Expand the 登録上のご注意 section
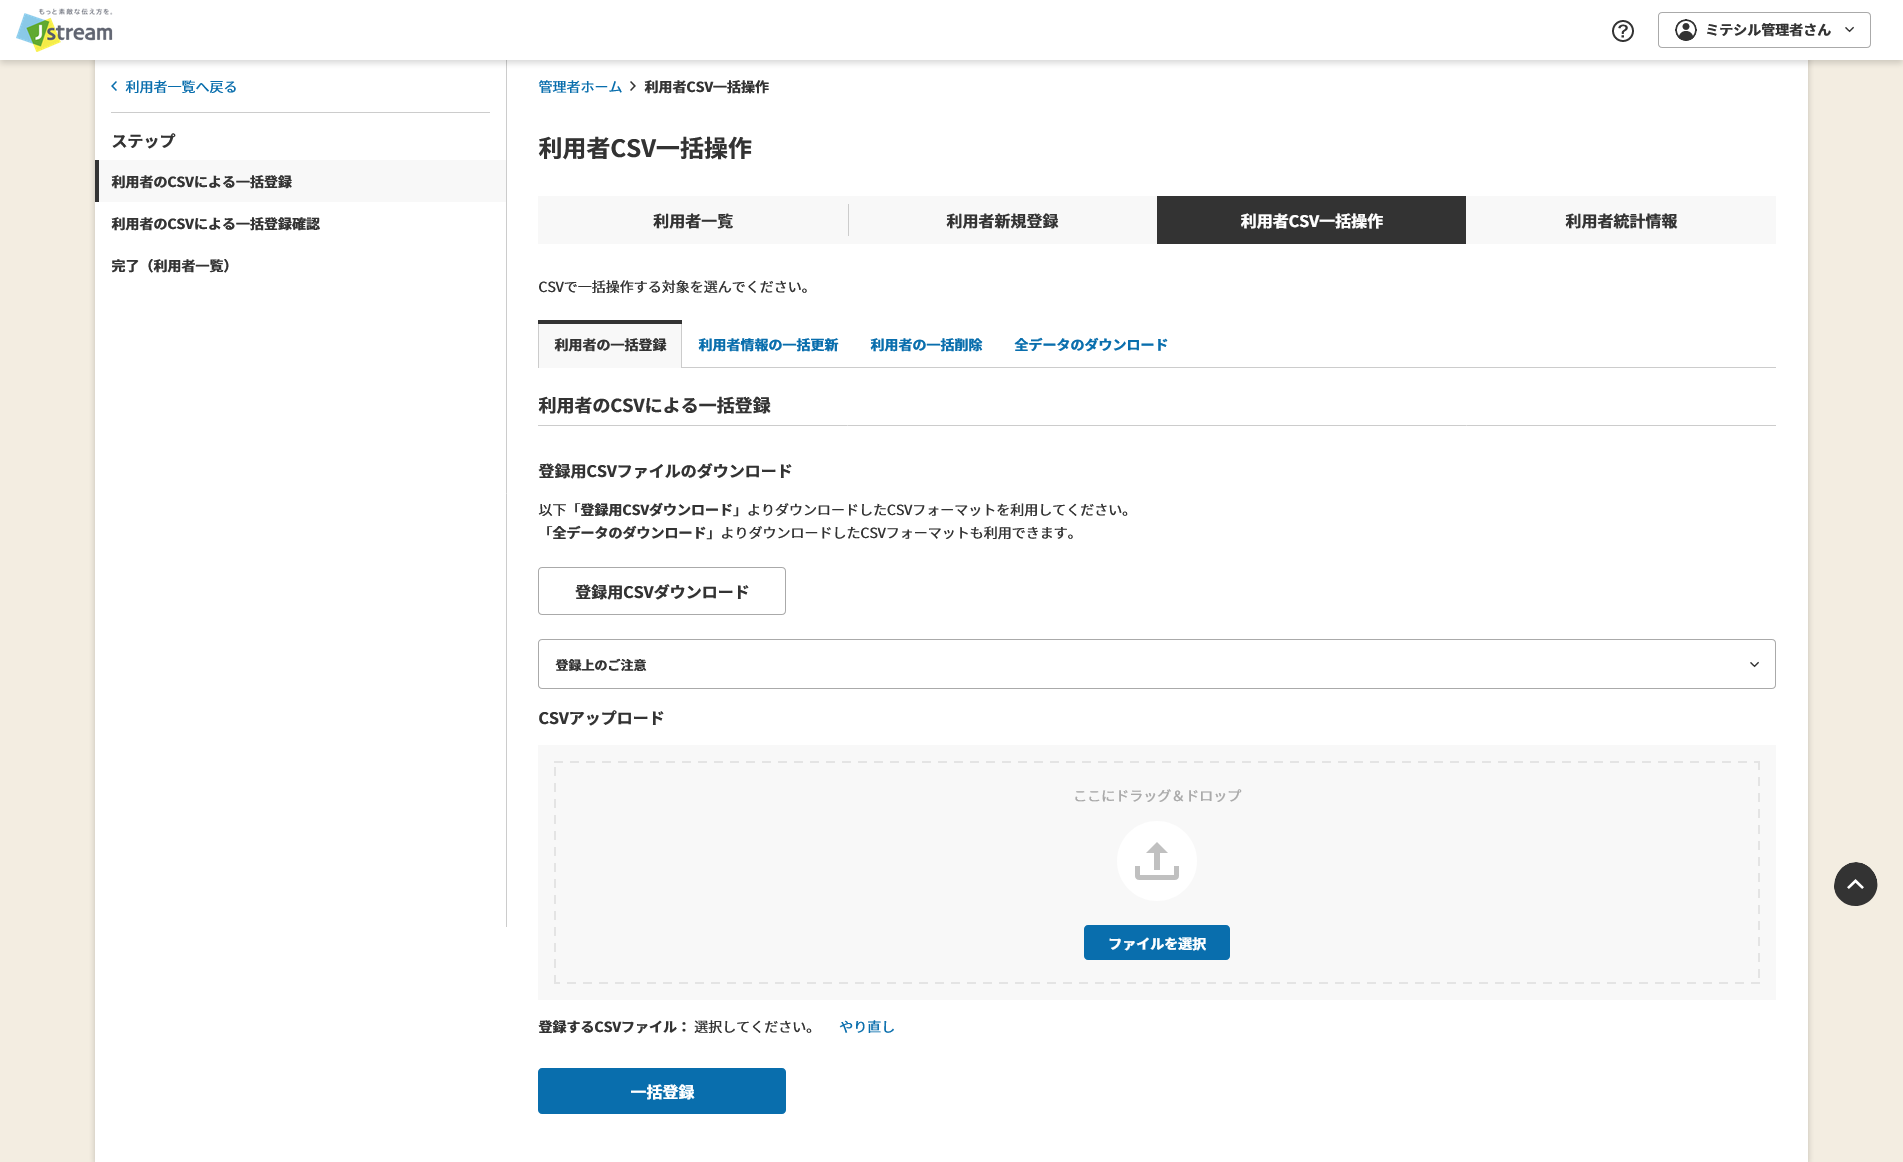Viewport: 1903px width, 1162px height. [x=1157, y=664]
